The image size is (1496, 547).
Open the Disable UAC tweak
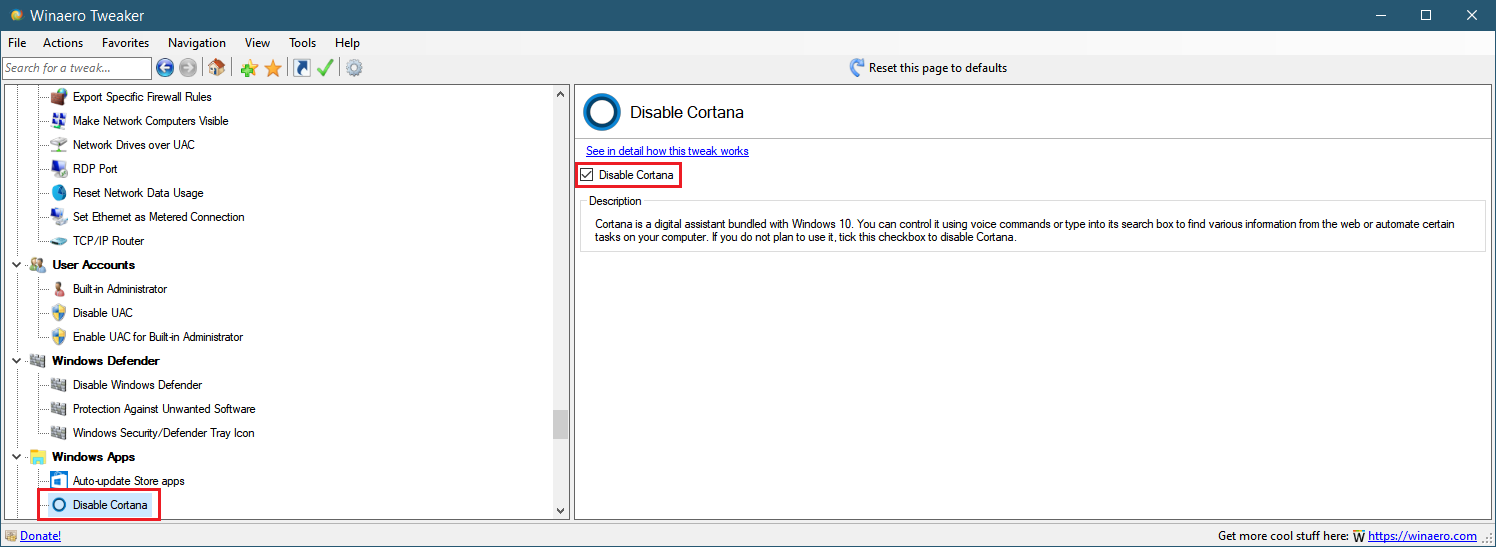click(x=103, y=313)
